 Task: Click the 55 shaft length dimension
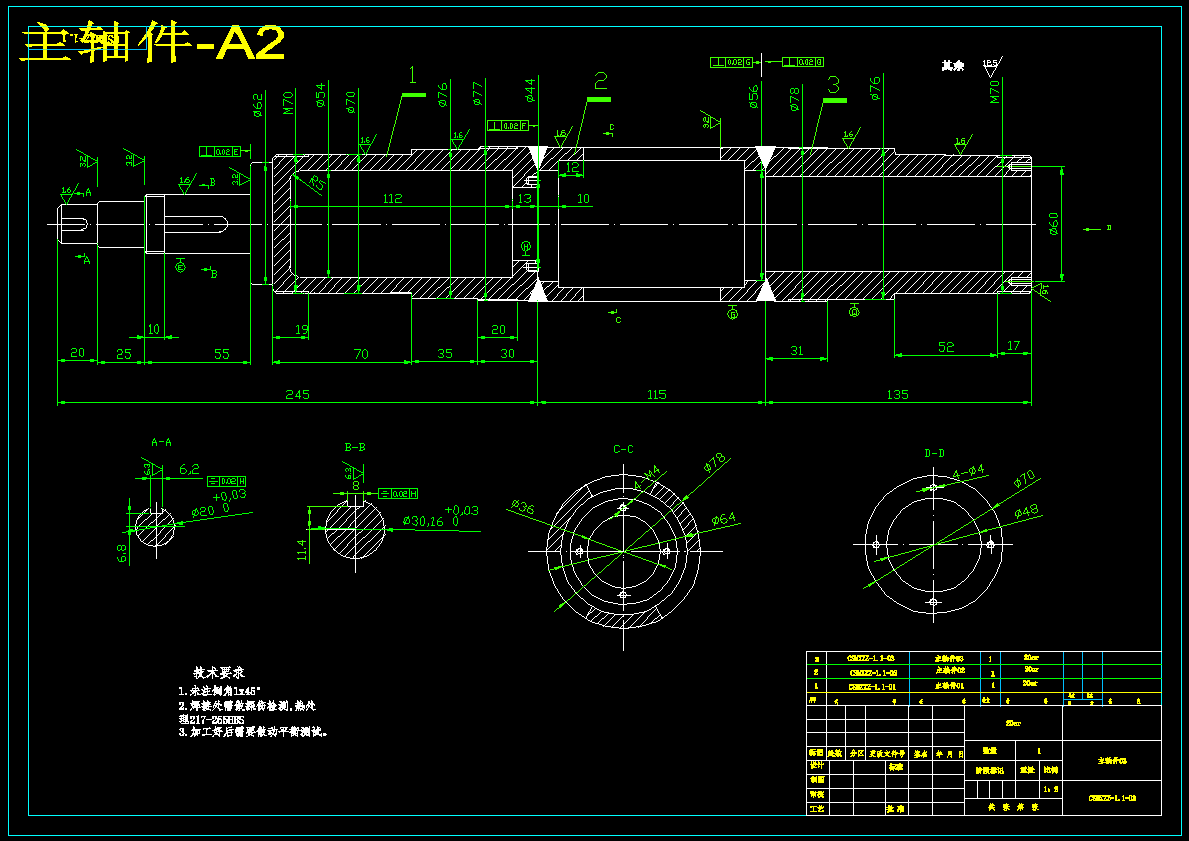tap(221, 354)
